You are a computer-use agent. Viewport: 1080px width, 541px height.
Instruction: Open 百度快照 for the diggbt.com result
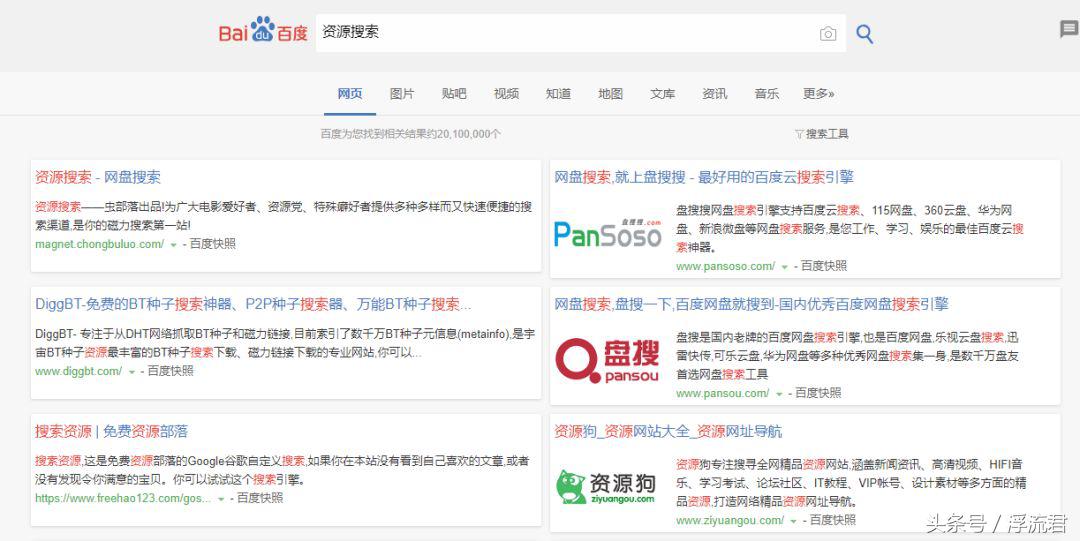pyautogui.click(x=171, y=371)
